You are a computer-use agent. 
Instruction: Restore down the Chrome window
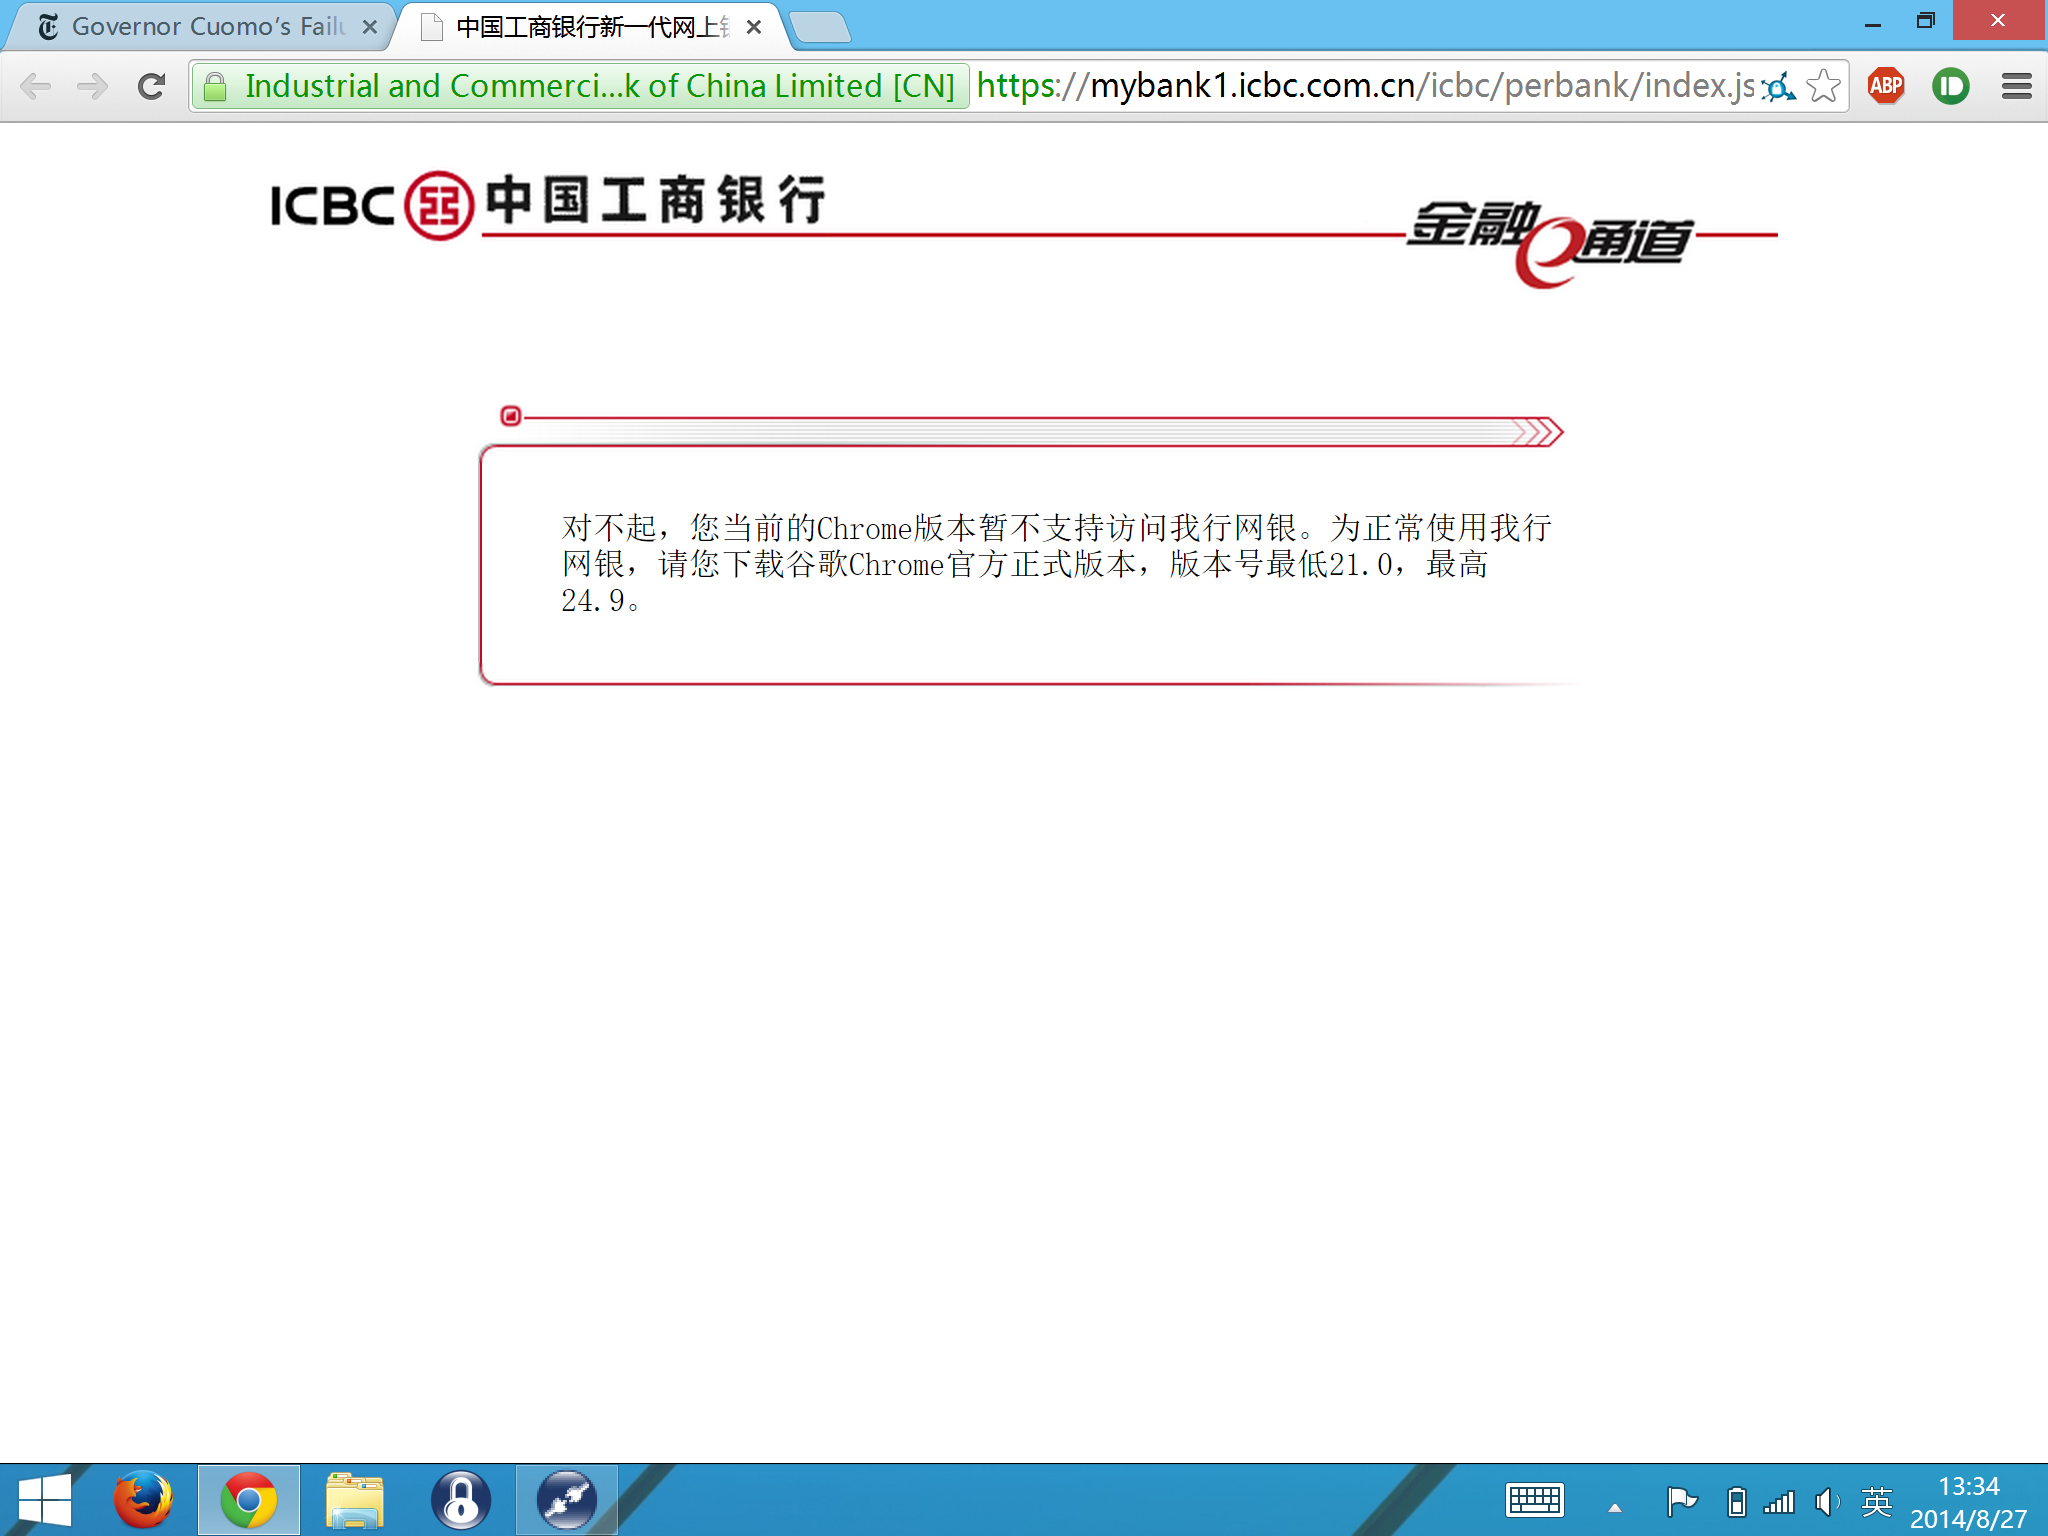[x=1925, y=22]
